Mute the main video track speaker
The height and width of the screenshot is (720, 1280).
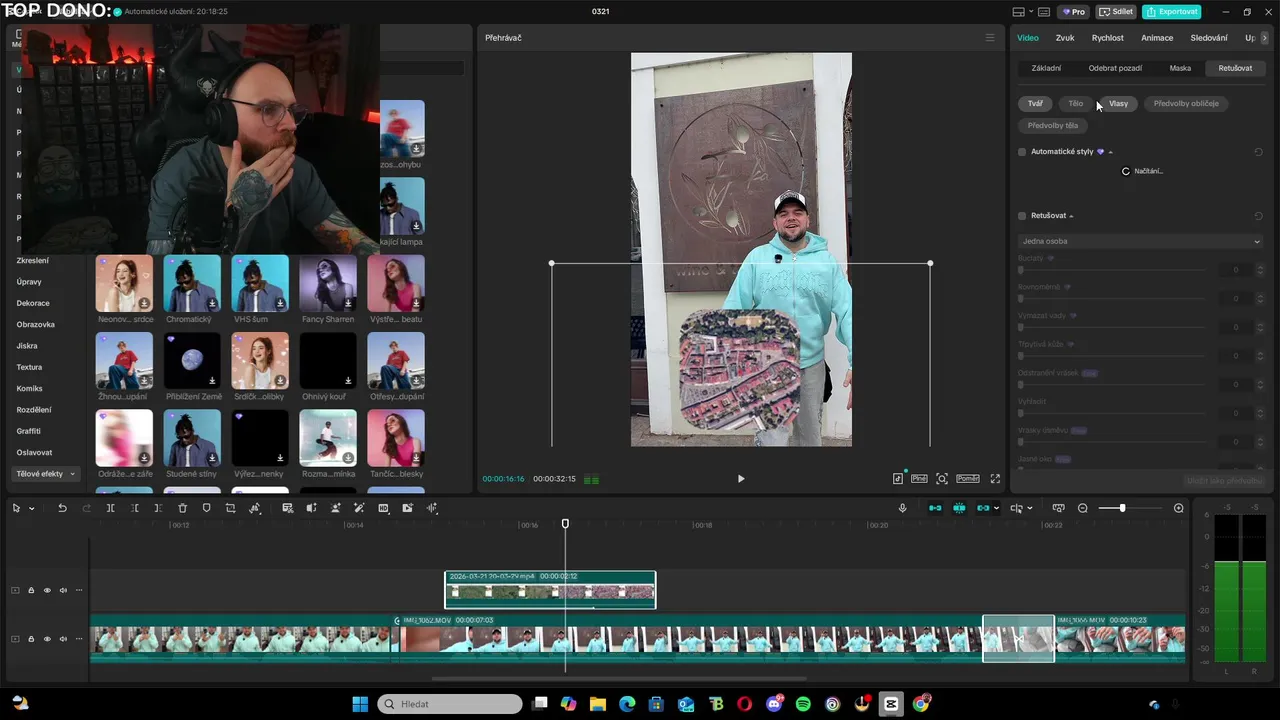point(63,639)
